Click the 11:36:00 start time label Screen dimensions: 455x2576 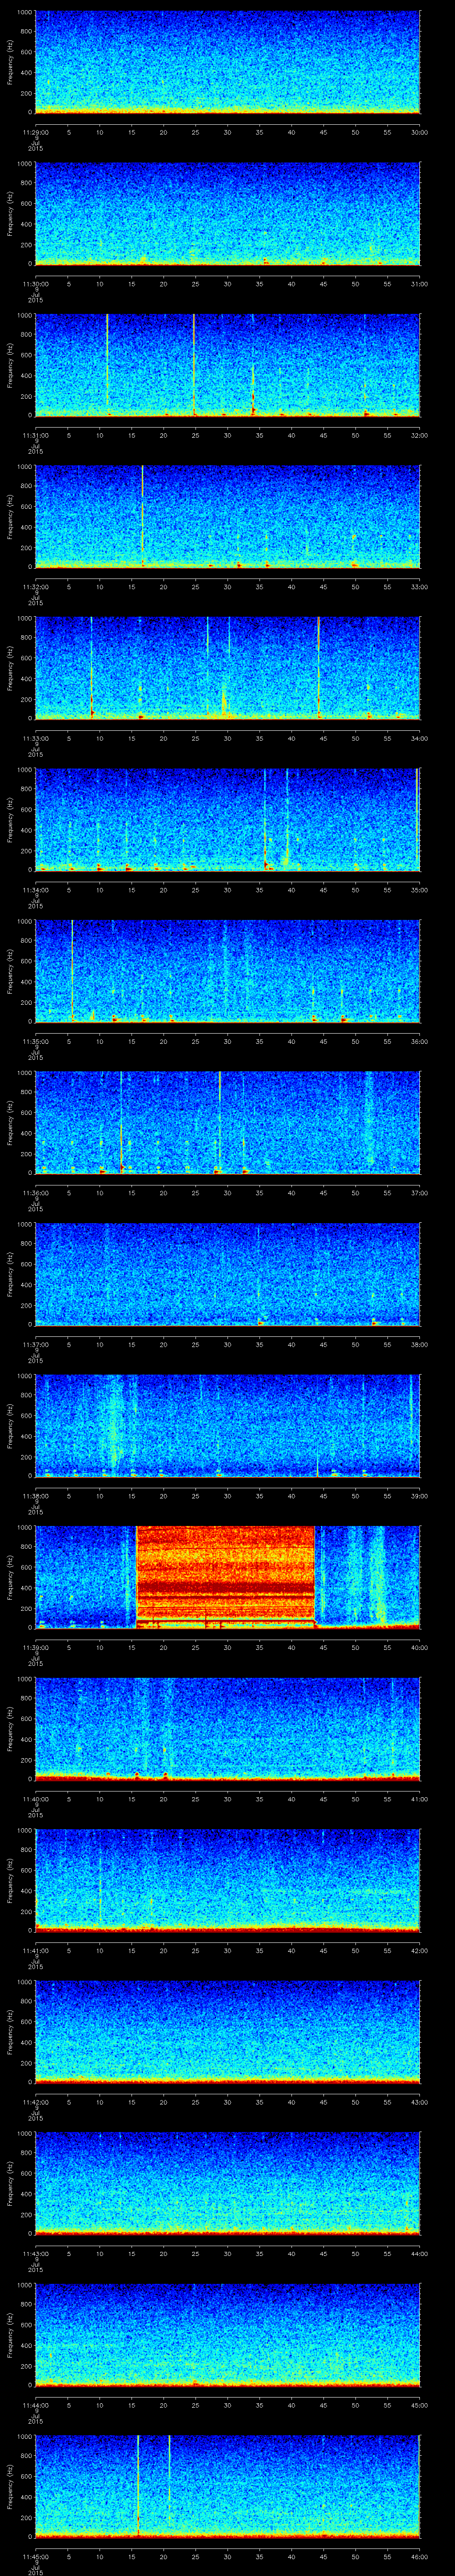(x=35, y=1193)
